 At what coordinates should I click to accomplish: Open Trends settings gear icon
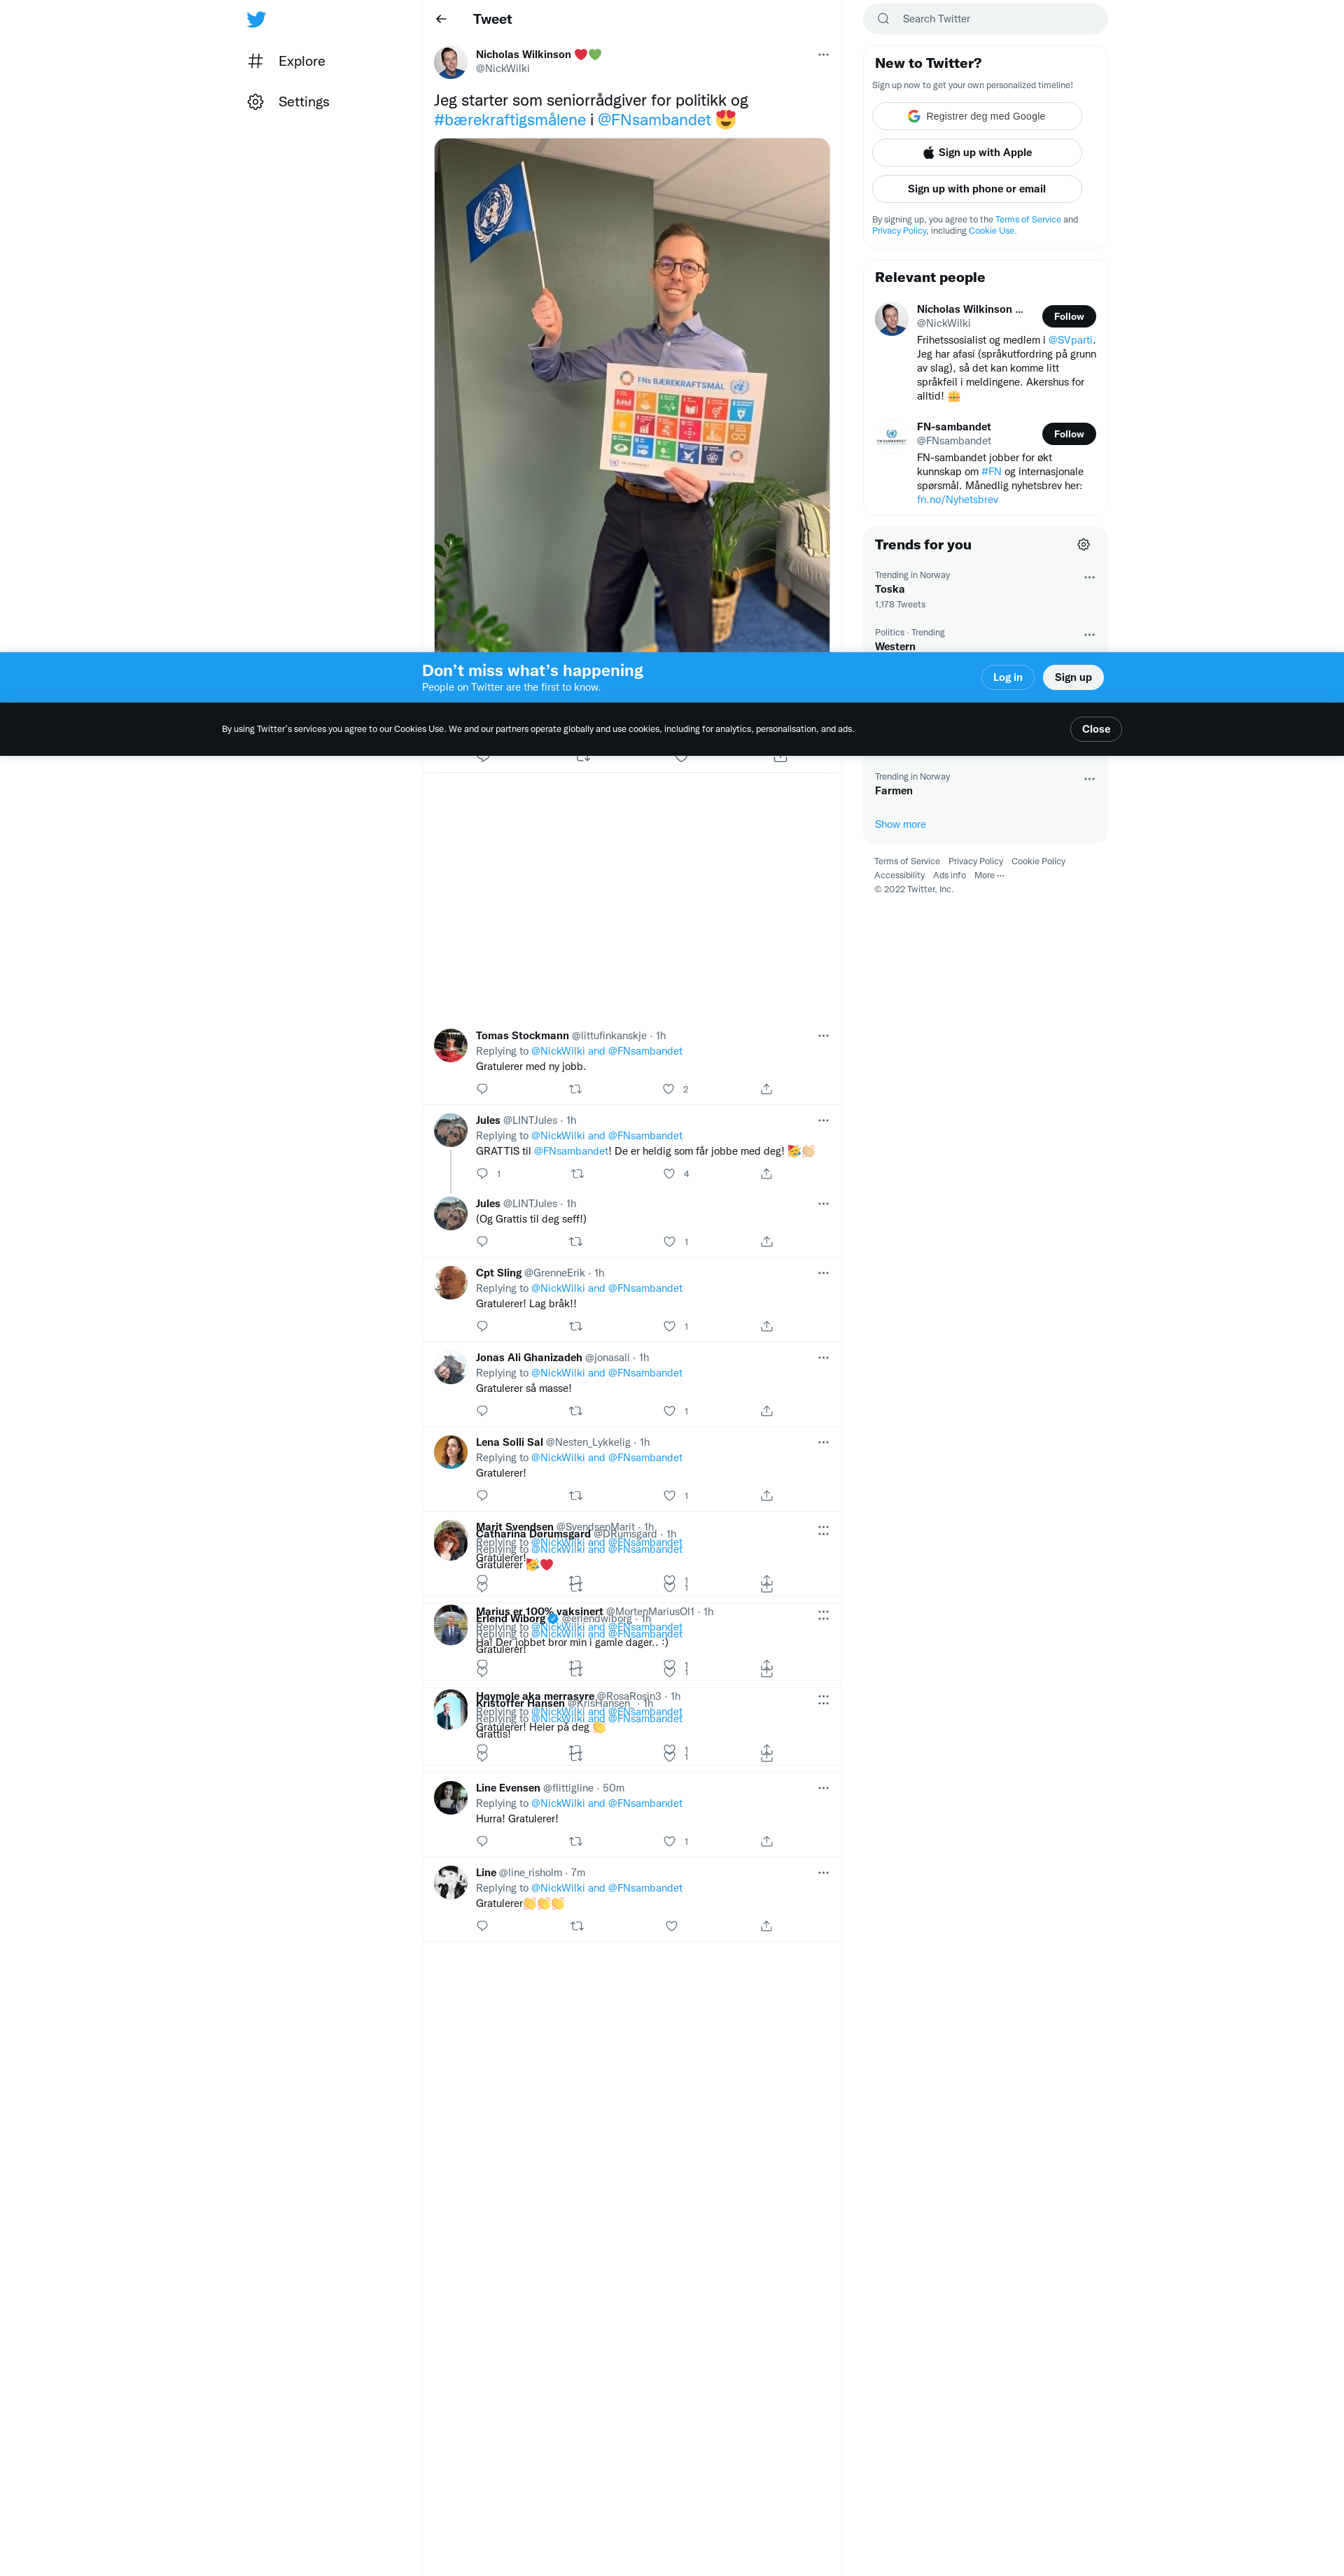click(1083, 545)
